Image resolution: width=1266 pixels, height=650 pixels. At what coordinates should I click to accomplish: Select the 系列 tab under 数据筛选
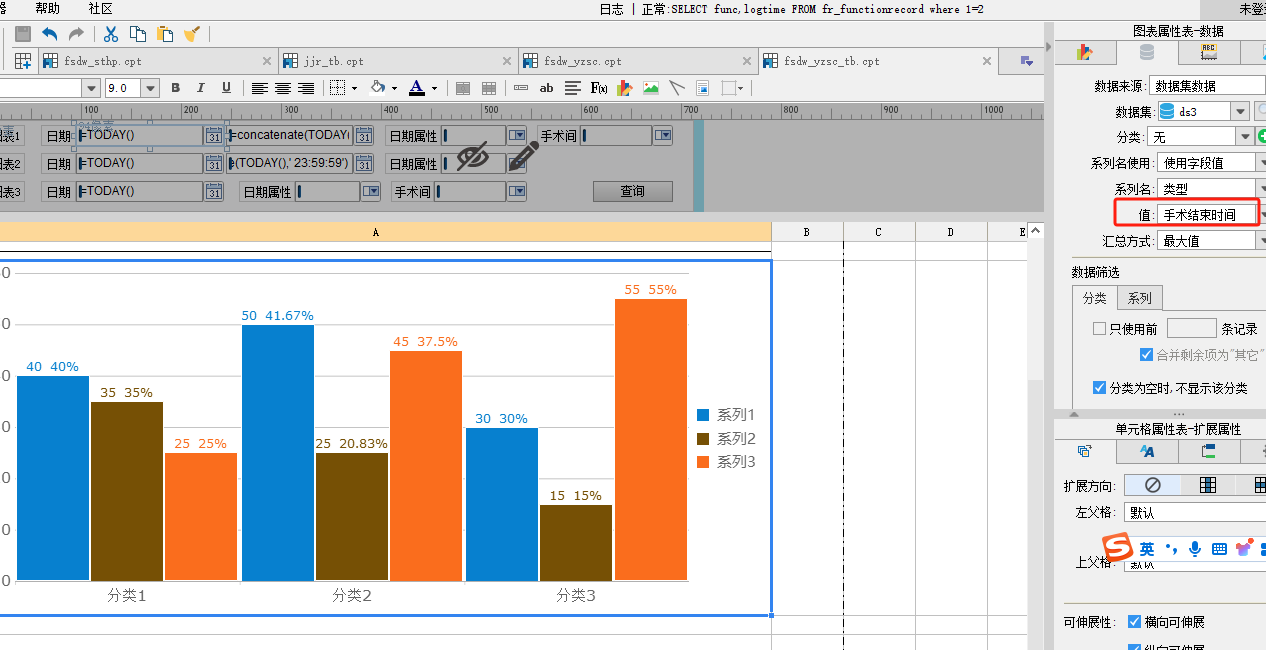pos(1139,298)
